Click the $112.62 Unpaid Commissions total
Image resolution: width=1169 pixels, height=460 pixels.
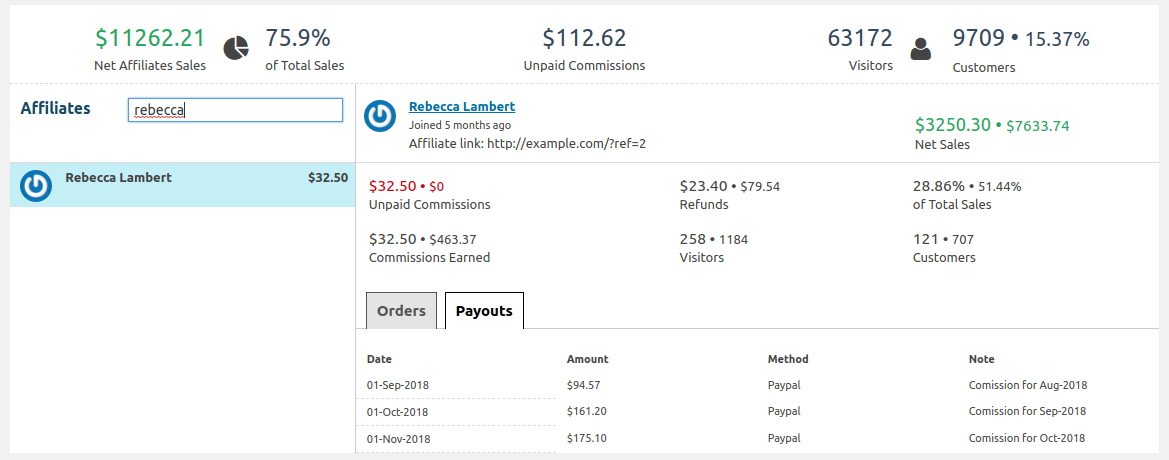pos(584,38)
